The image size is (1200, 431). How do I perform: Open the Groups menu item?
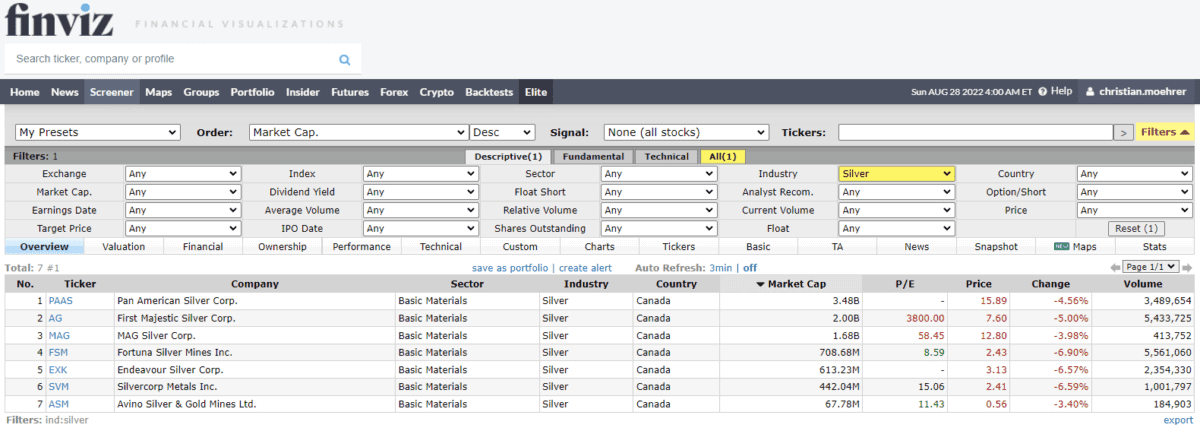tap(201, 92)
